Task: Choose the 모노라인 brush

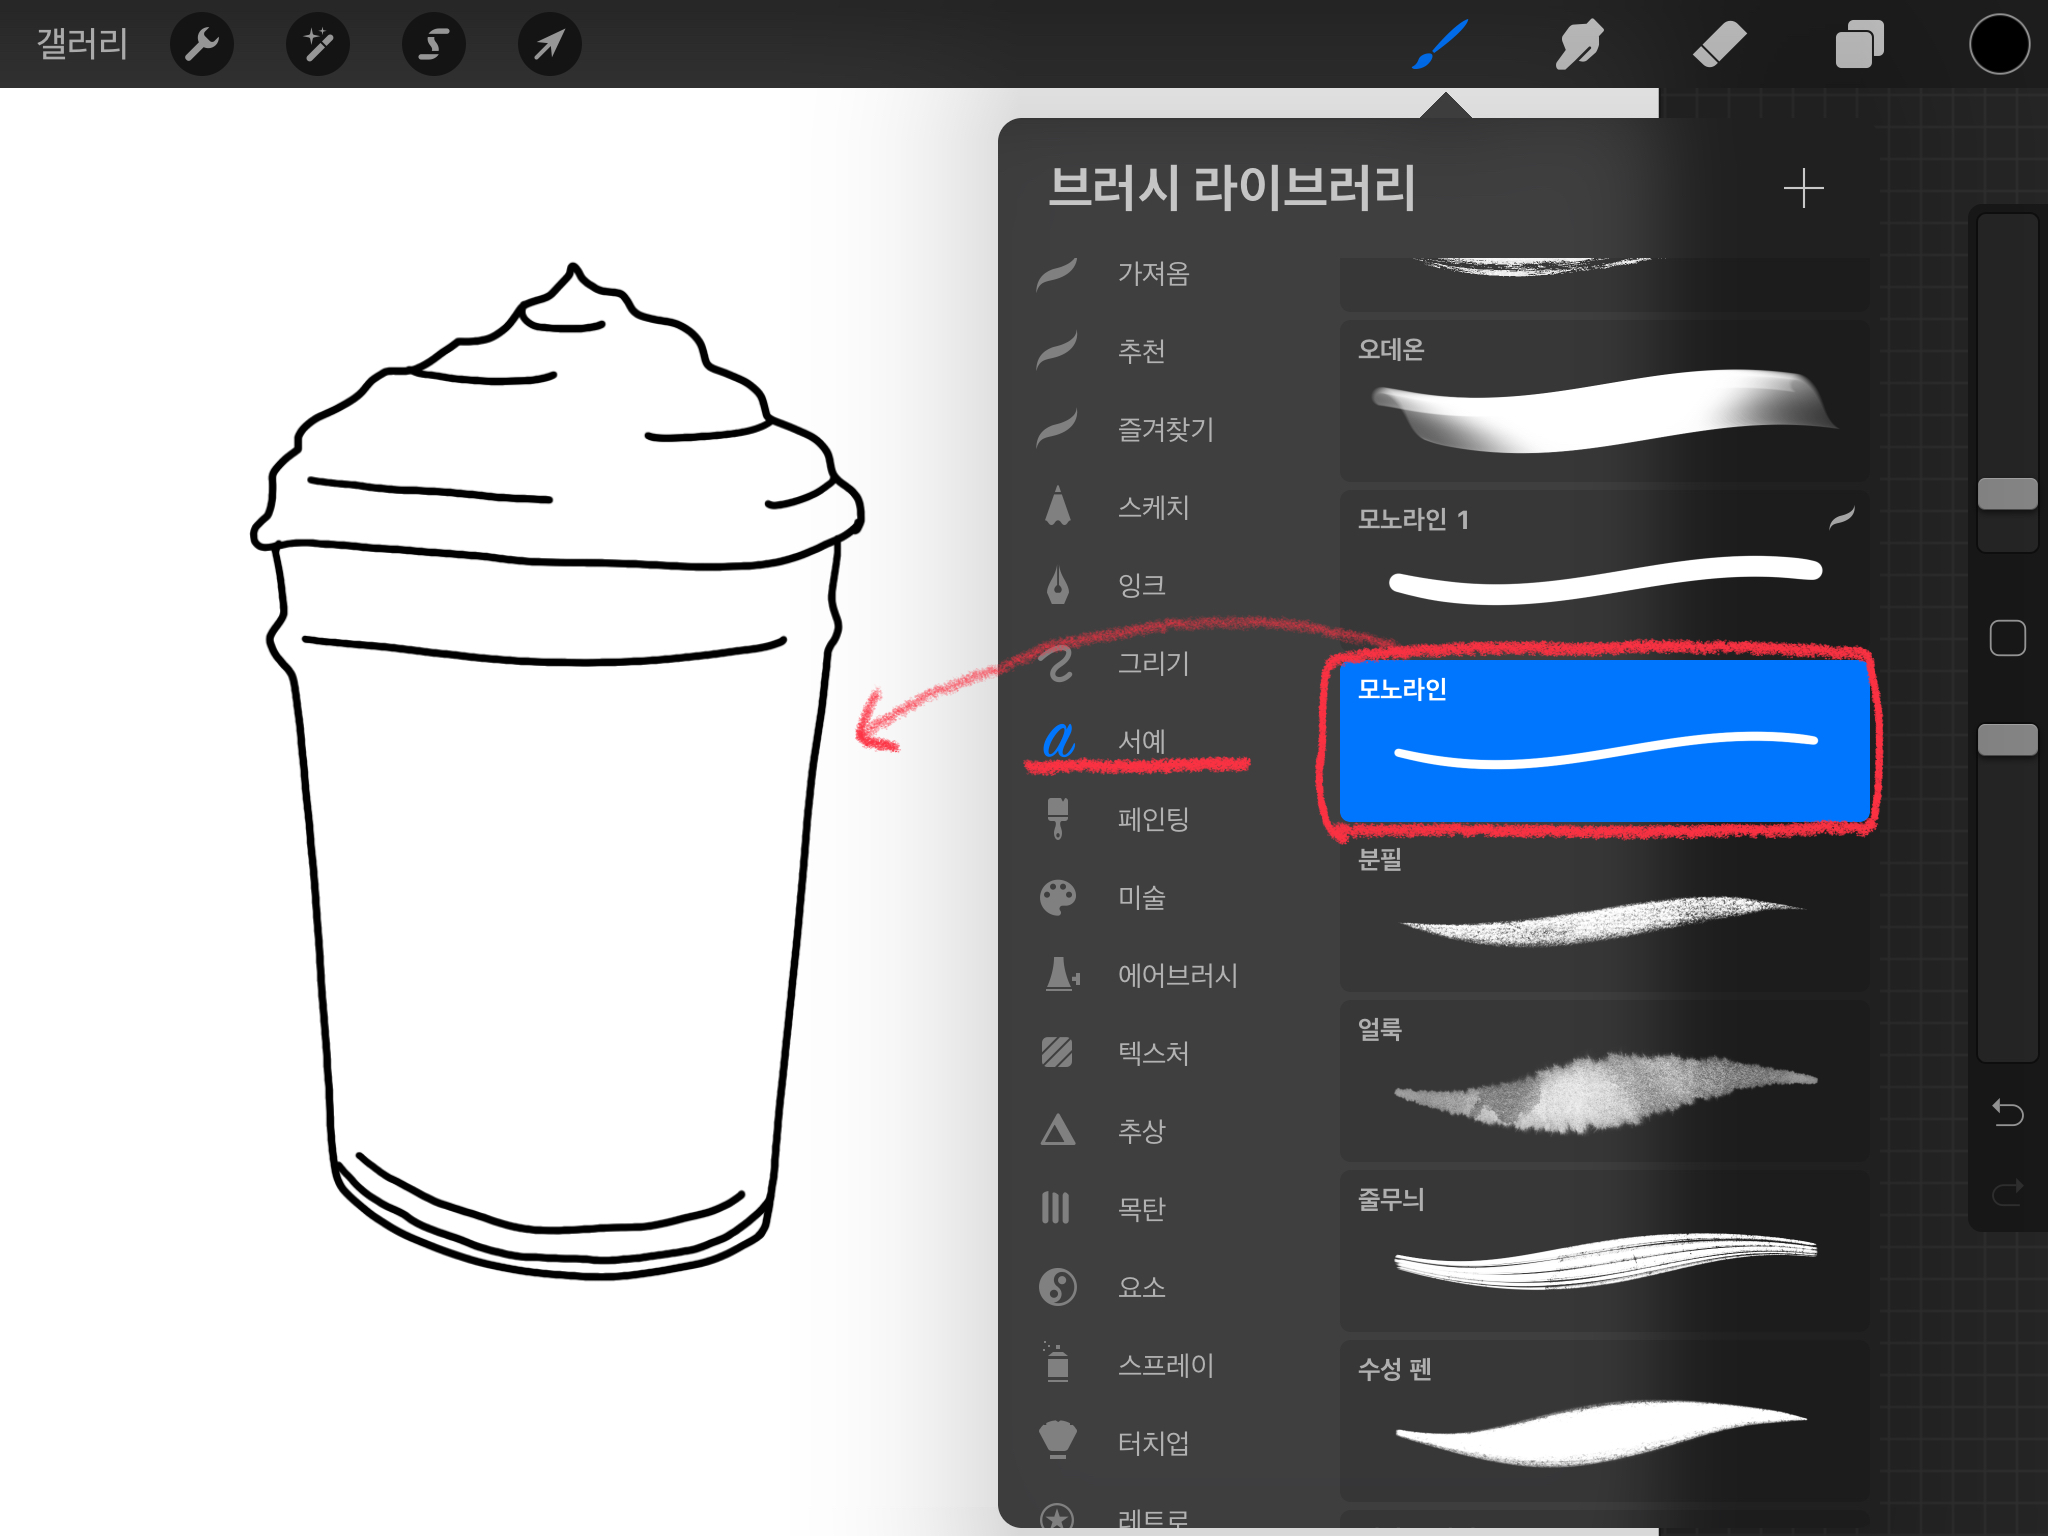Action: click(x=1604, y=740)
